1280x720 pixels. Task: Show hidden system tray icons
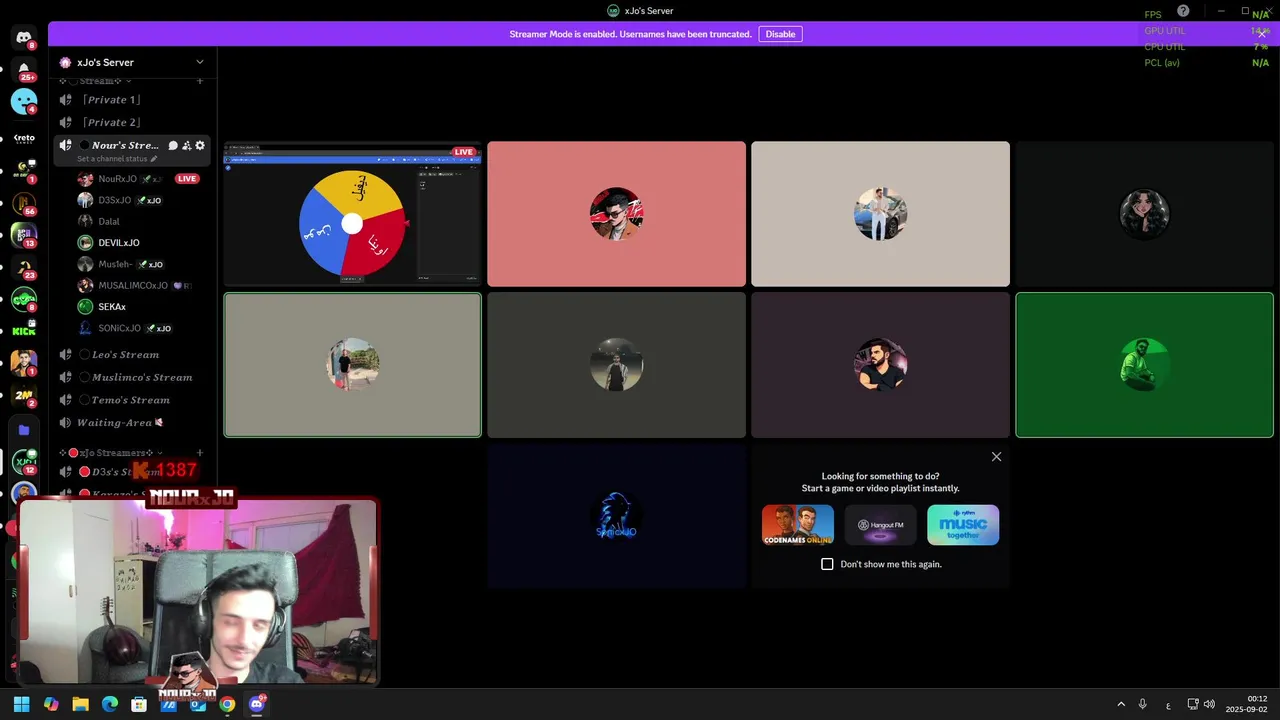pos(1121,704)
